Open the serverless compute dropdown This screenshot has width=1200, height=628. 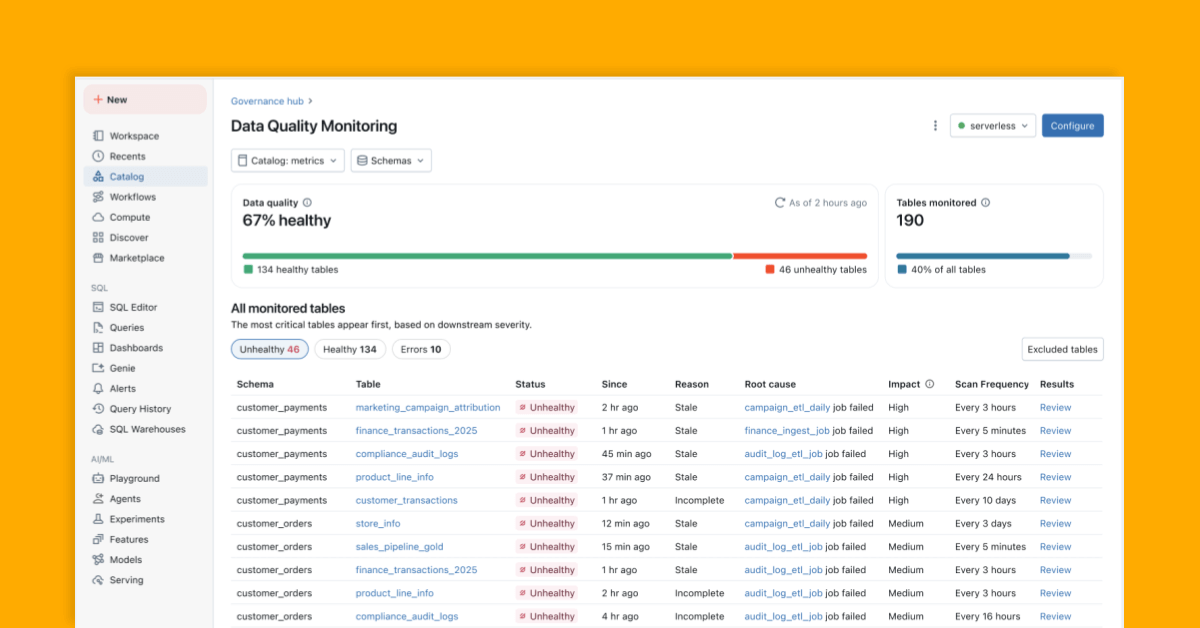click(x=992, y=126)
